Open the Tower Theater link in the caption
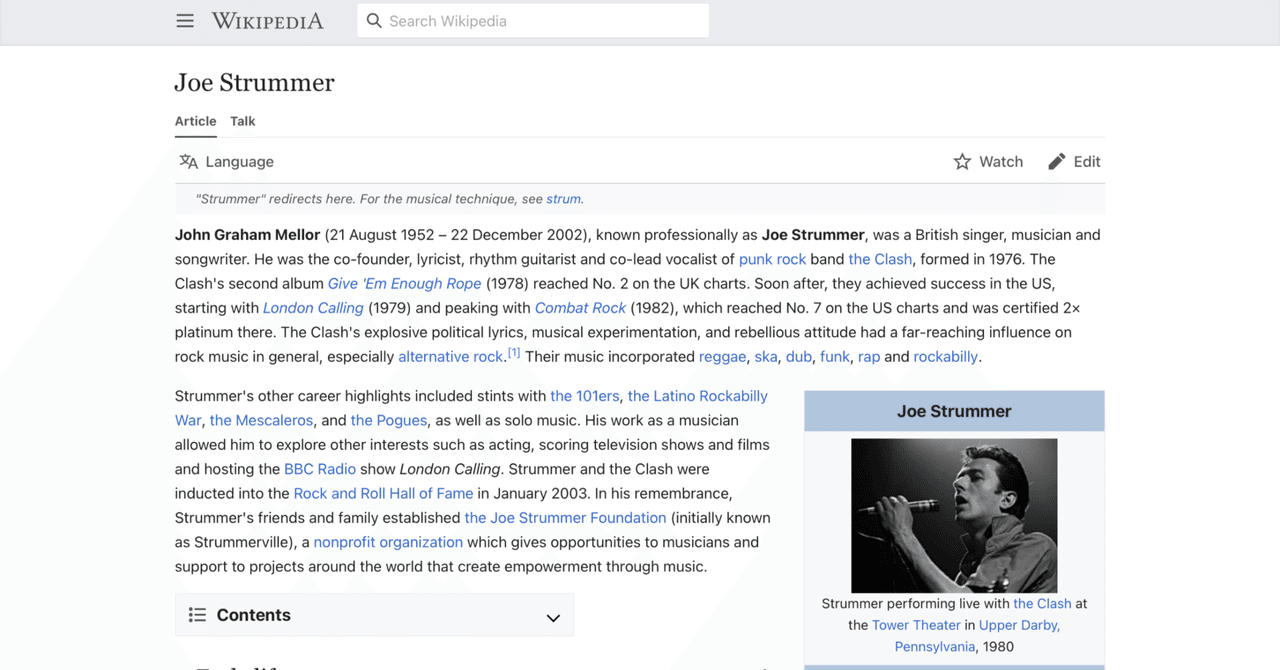Screen dimensions: 1280x670 pos(916,624)
